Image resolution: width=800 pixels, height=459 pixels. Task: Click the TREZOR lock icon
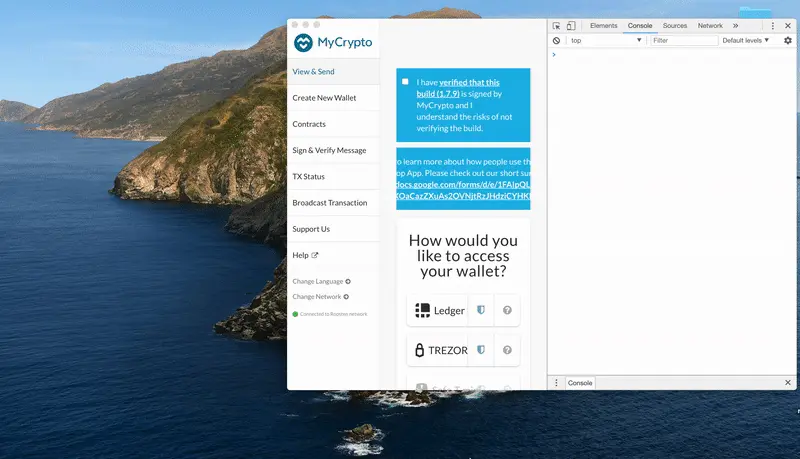tap(419, 350)
